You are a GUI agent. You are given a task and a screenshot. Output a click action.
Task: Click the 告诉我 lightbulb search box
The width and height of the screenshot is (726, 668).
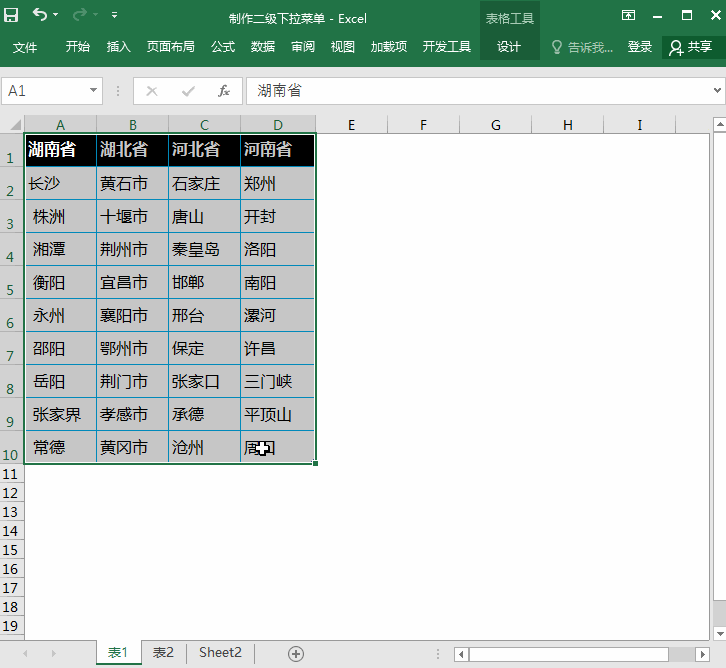click(x=582, y=47)
